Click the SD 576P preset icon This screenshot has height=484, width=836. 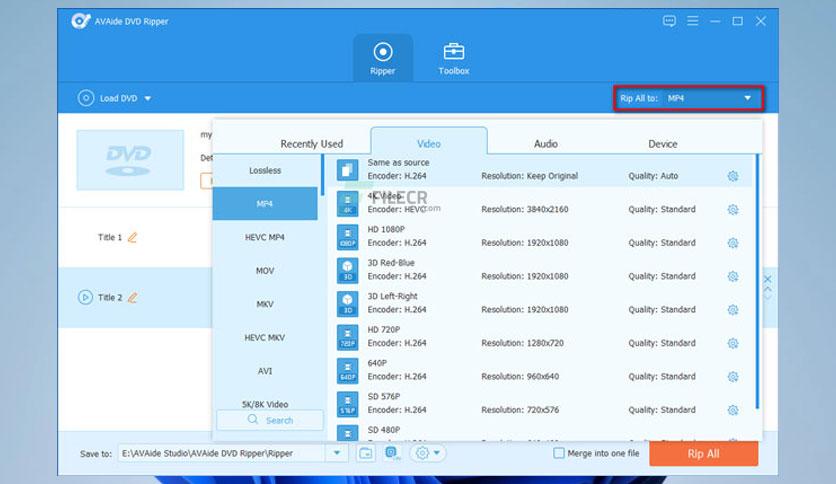pyautogui.click(x=348, y=405)
